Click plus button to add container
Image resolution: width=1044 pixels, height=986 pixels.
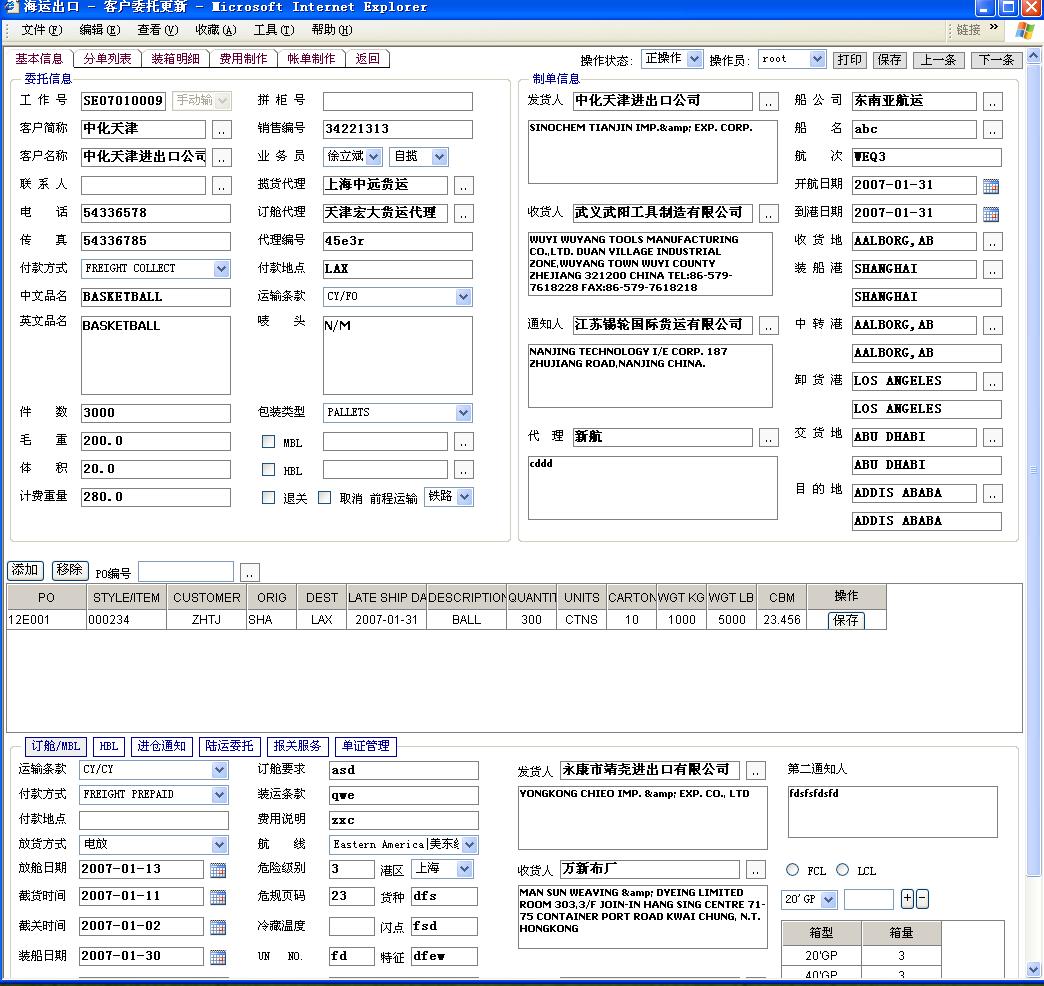(907, 899)
